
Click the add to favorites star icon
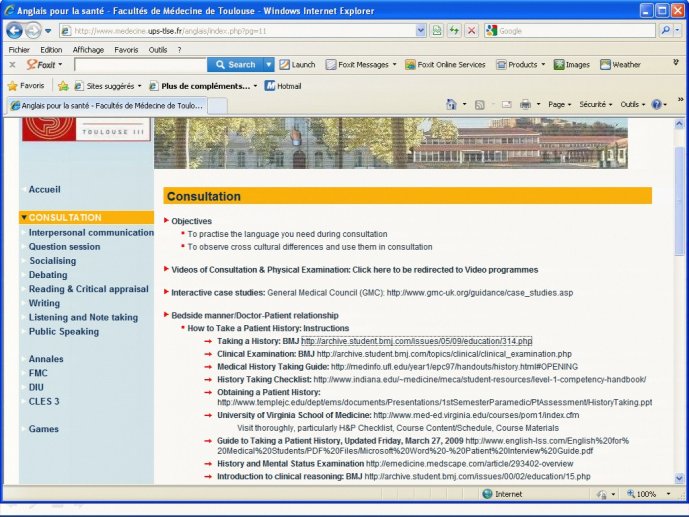click(x=63, y=86)
